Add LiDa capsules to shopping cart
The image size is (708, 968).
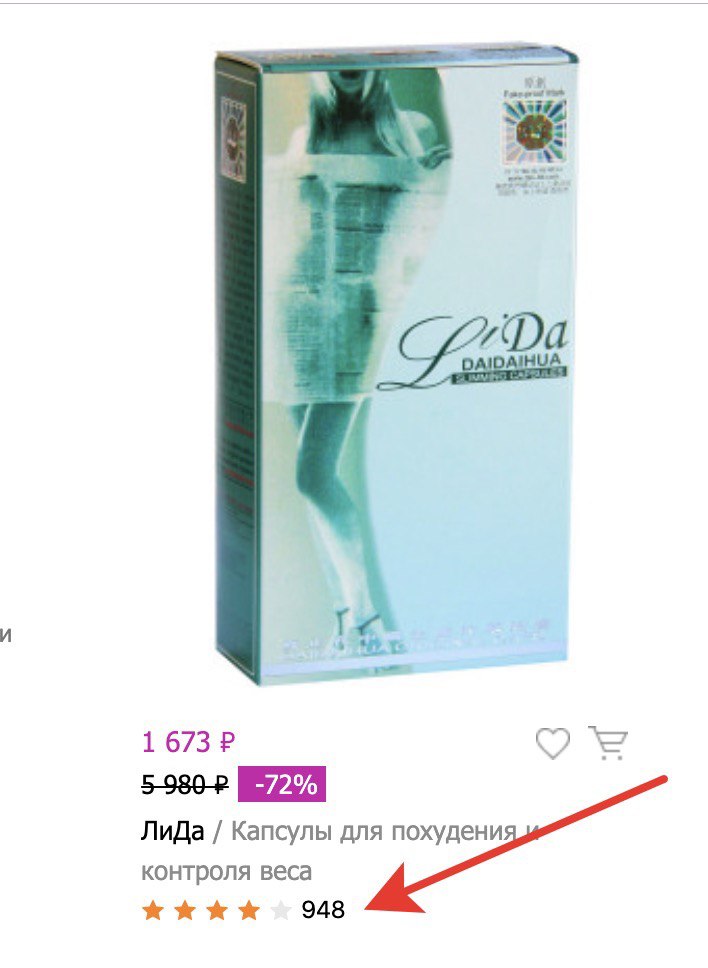[x=608, y=743]
